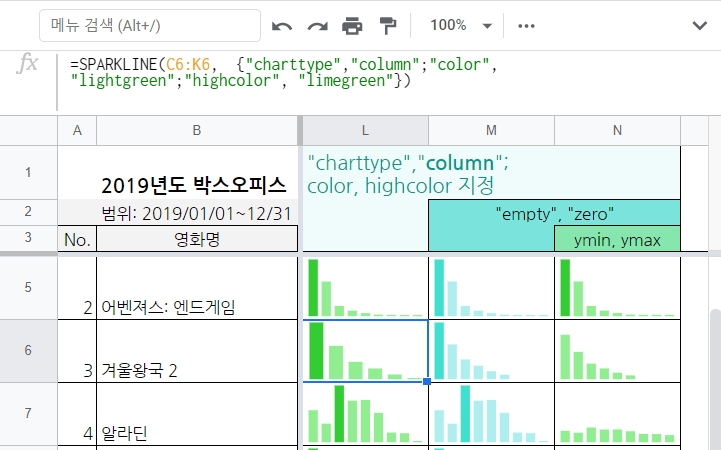Click the menu search box
The image size is (721, 450).
point(150,25)
